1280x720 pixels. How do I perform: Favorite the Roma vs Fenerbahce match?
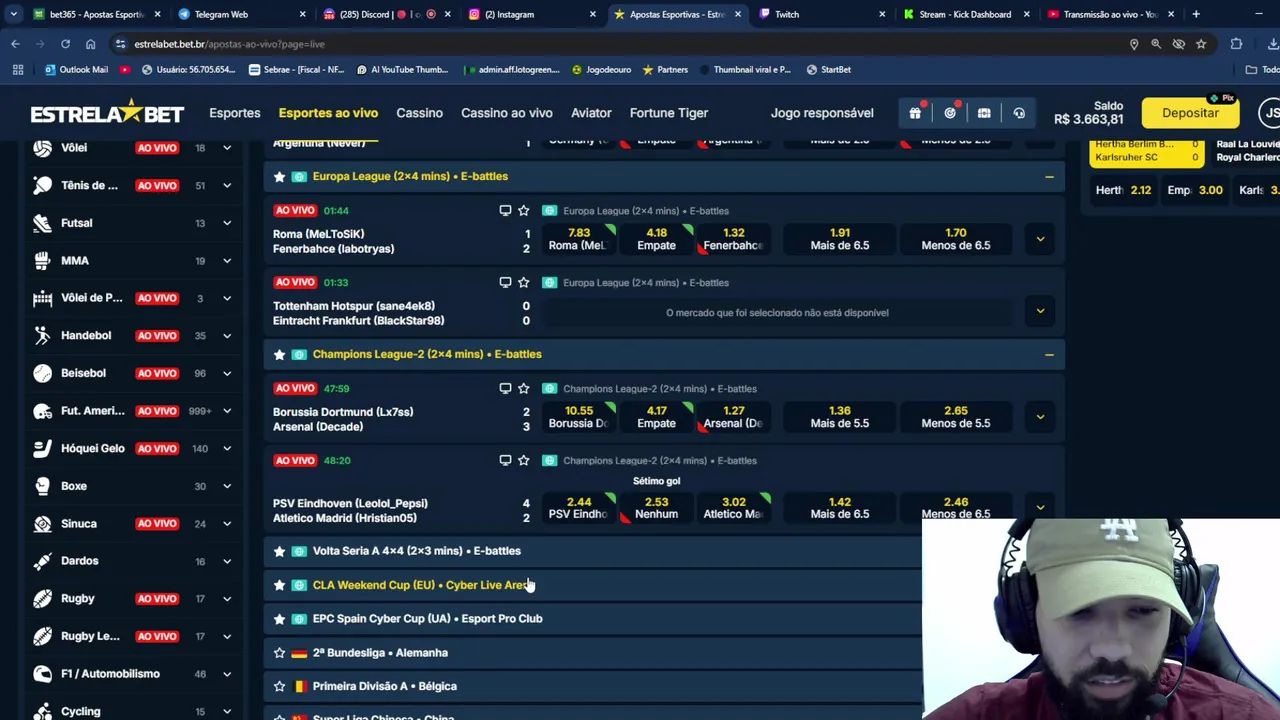tap(523, 211)
